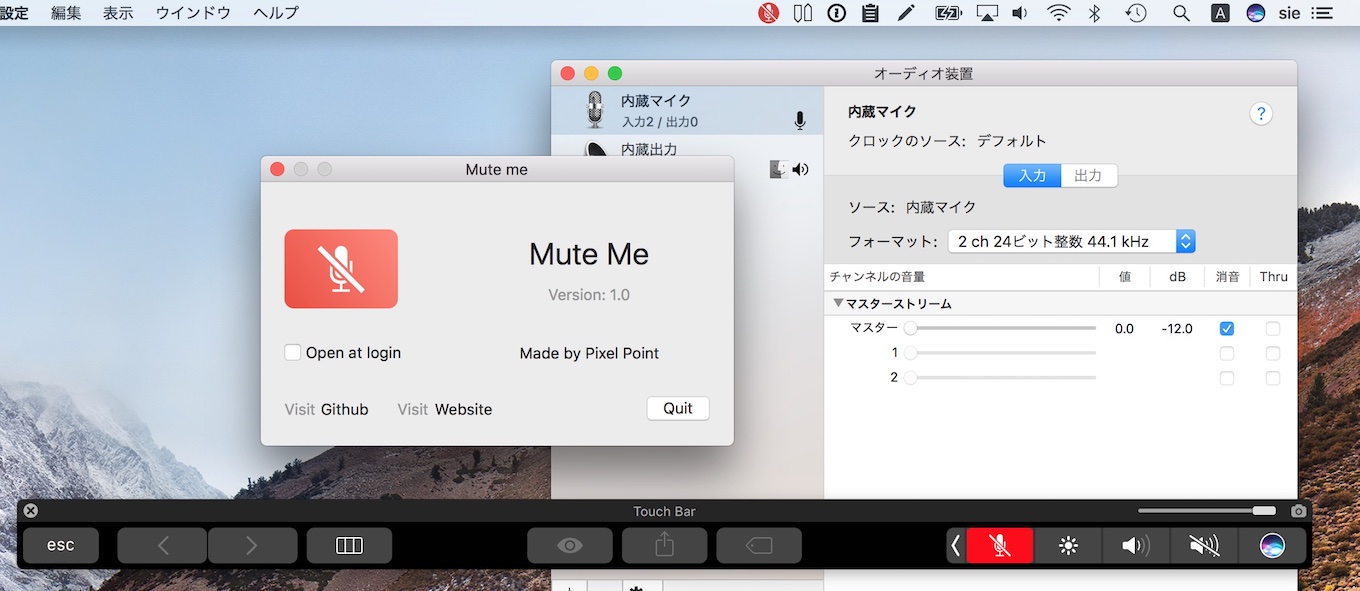Click the red MuteMe mic icon in menu bar
This screenshot has height=591, width=1360.
pyautogui.click(x=768, y=13)
